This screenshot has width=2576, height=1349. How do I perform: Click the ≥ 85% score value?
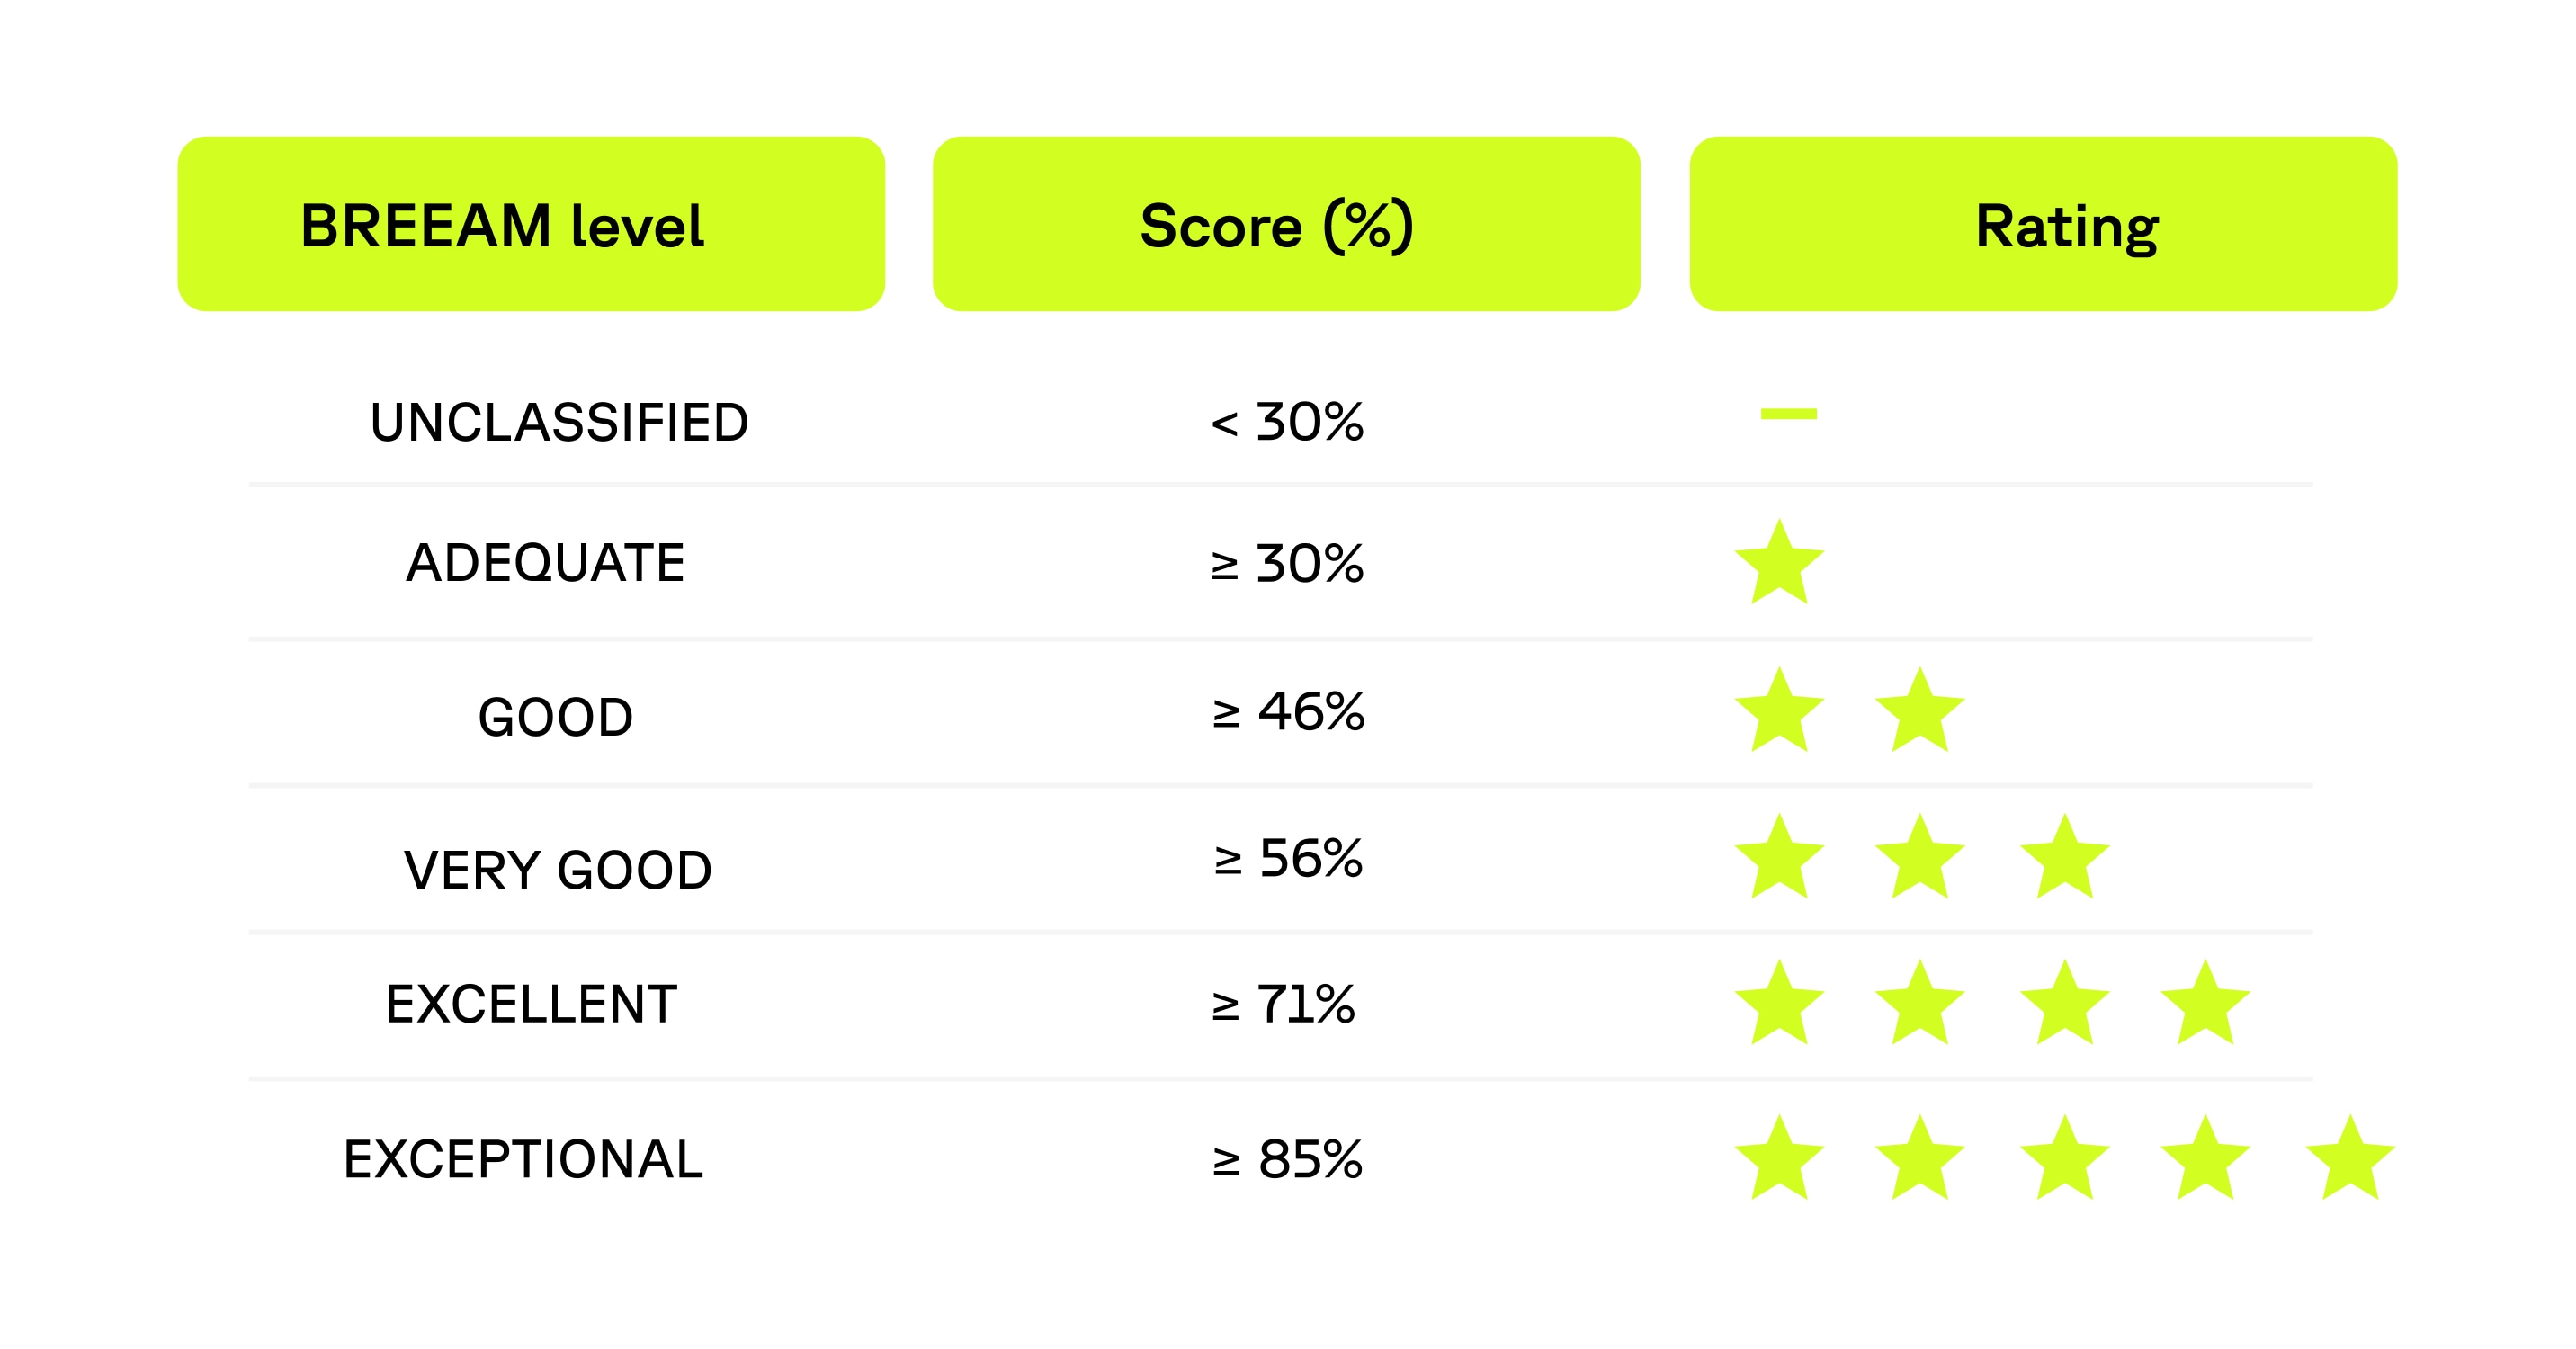click(x=1287, y=1160)
